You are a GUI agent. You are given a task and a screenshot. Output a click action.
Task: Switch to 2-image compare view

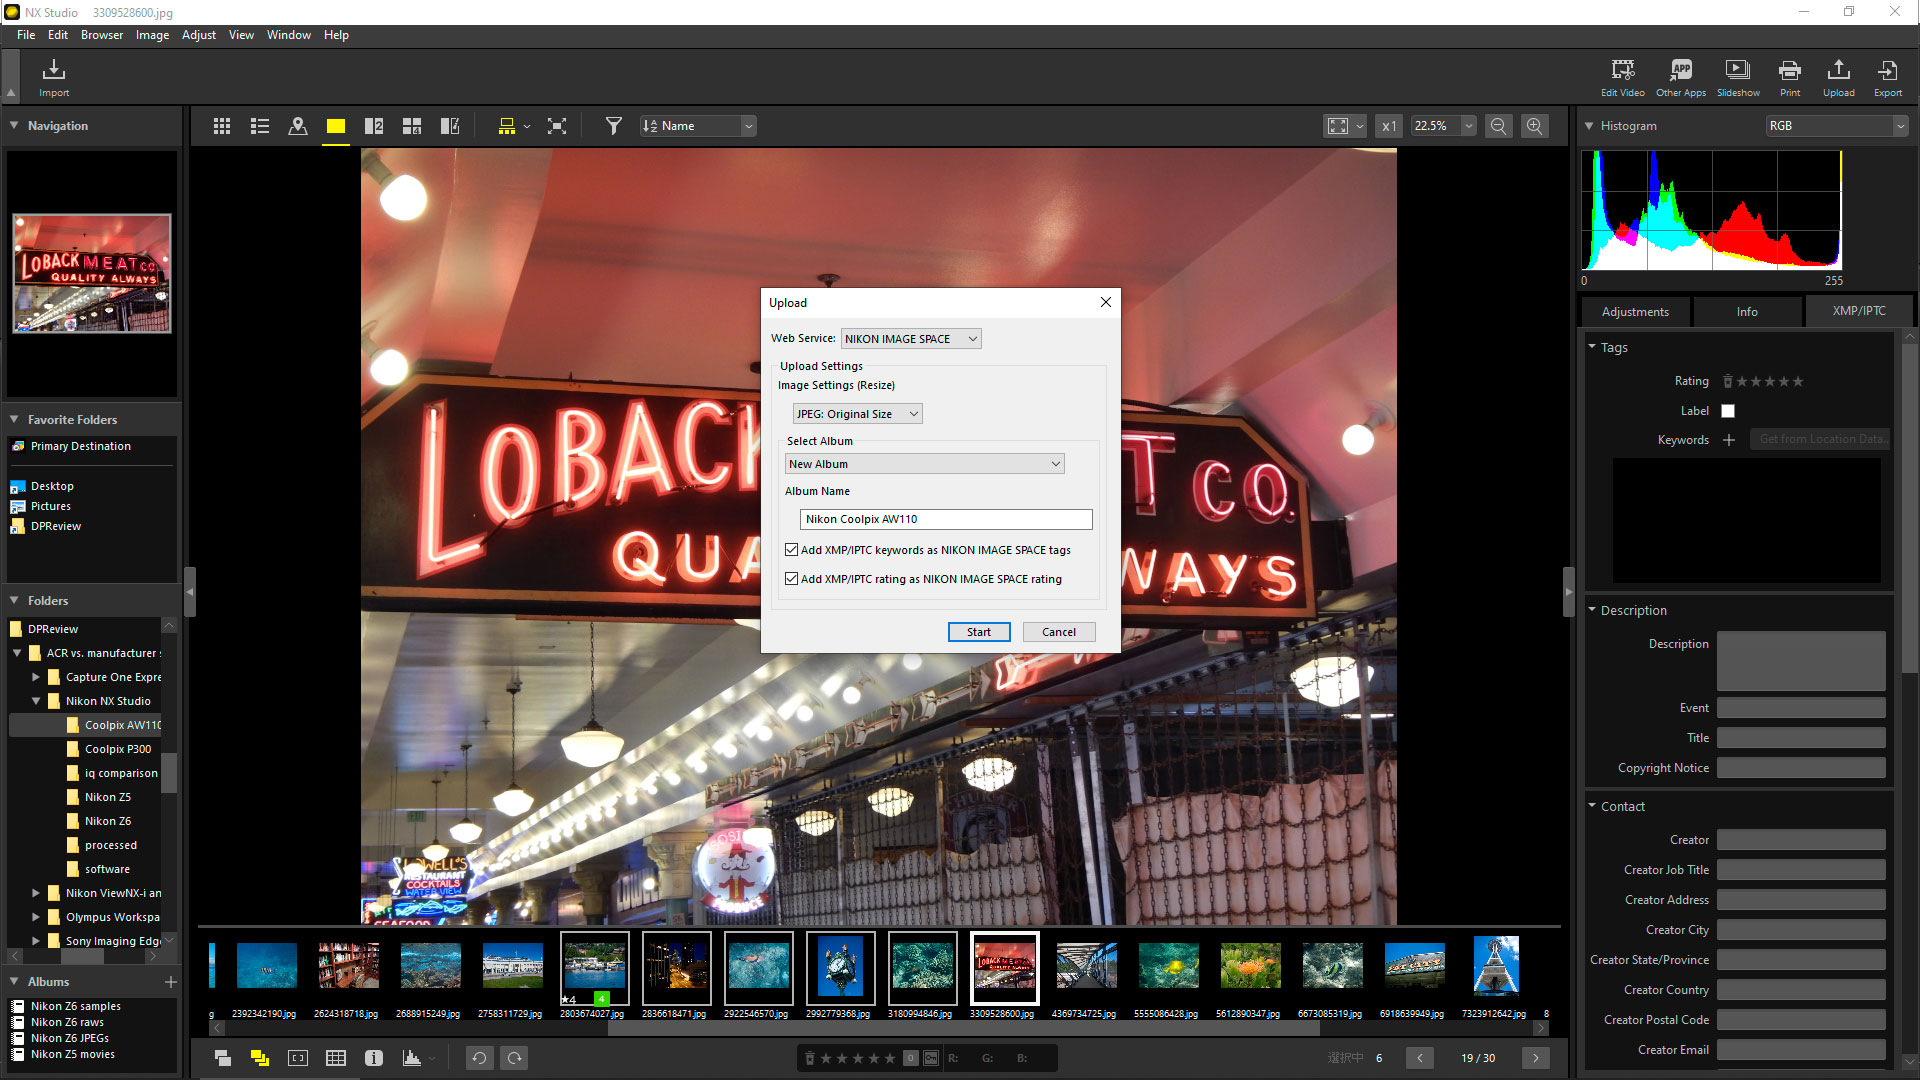pyautogui.click(x=374, y=126)
